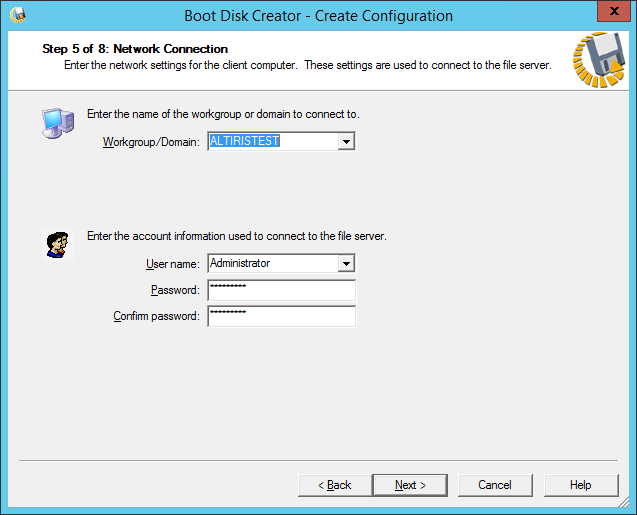The image size is (637, 515).
Task: Select the ALTIRISTEST workgroup text field
Action: click(x=271, y=142)
